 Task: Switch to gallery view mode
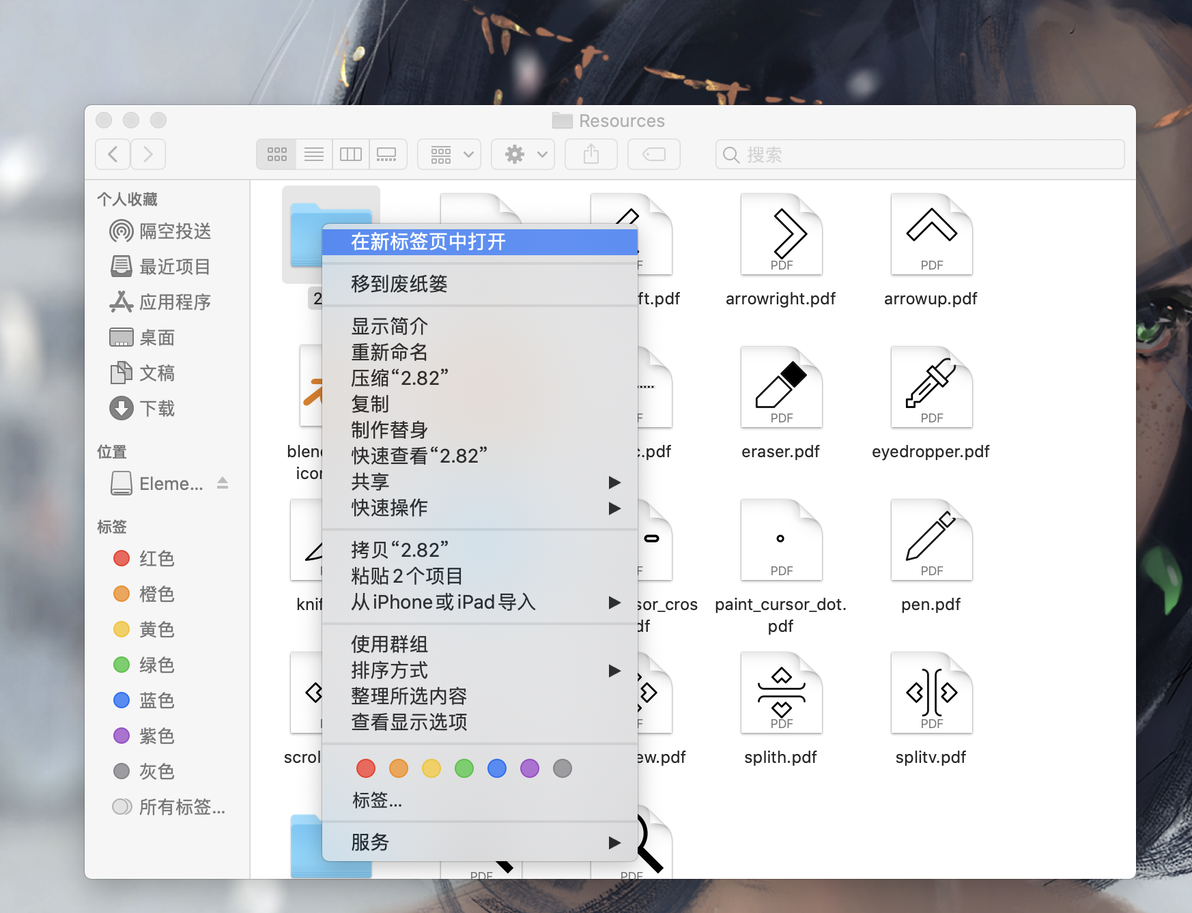coord(387,154)
